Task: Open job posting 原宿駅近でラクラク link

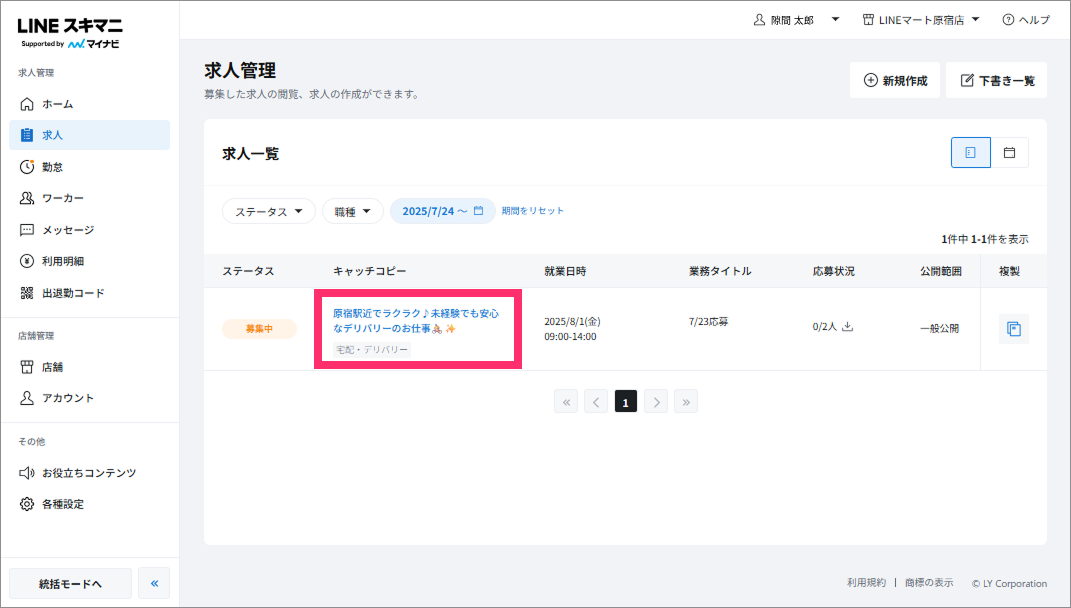Action: pyautogui.click(x=416, y=321)
